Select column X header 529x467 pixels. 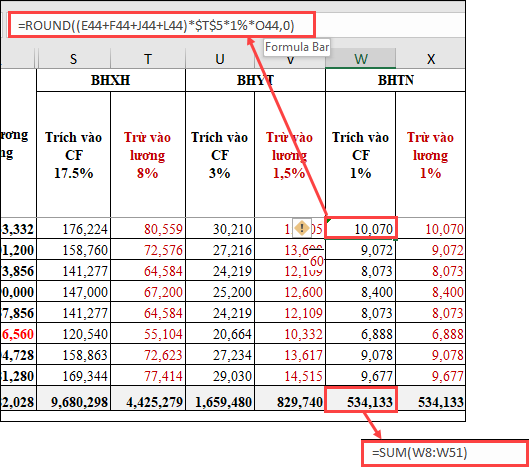point(430,59)
